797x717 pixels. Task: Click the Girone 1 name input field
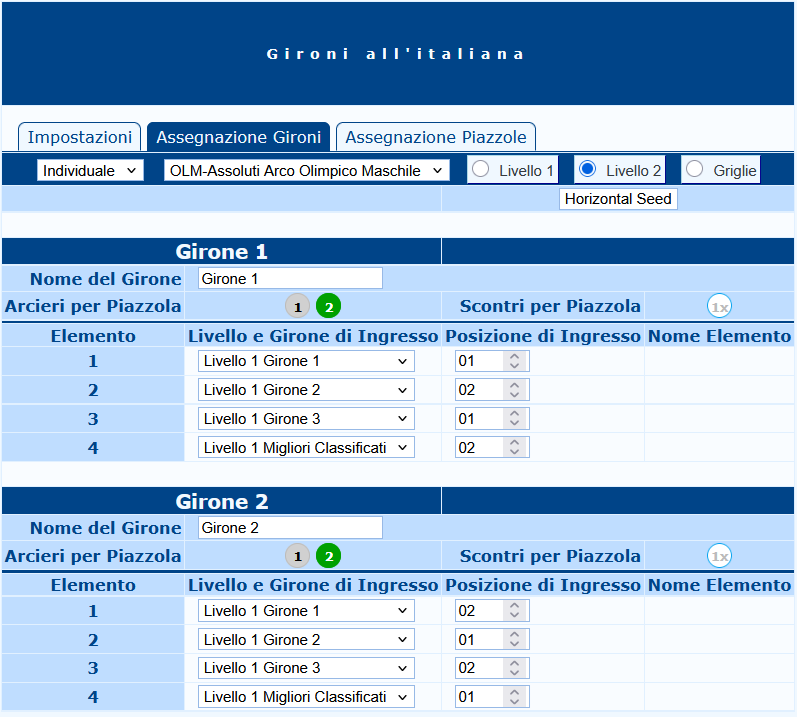[x=290, y=278]
